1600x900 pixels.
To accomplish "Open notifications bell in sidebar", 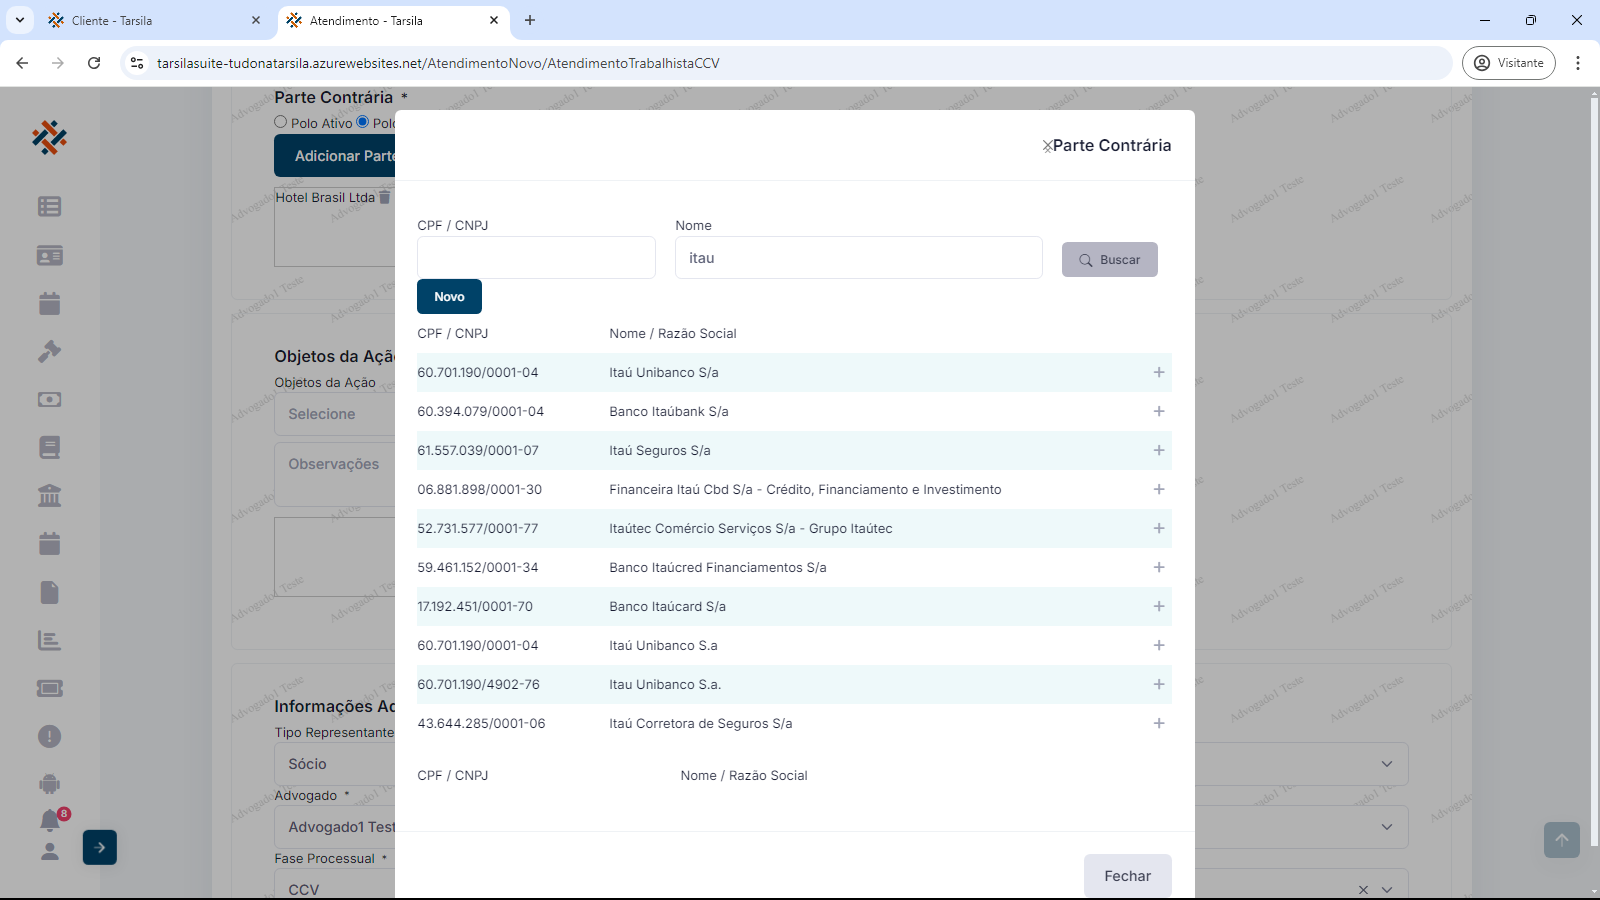I will coord(50,821).
